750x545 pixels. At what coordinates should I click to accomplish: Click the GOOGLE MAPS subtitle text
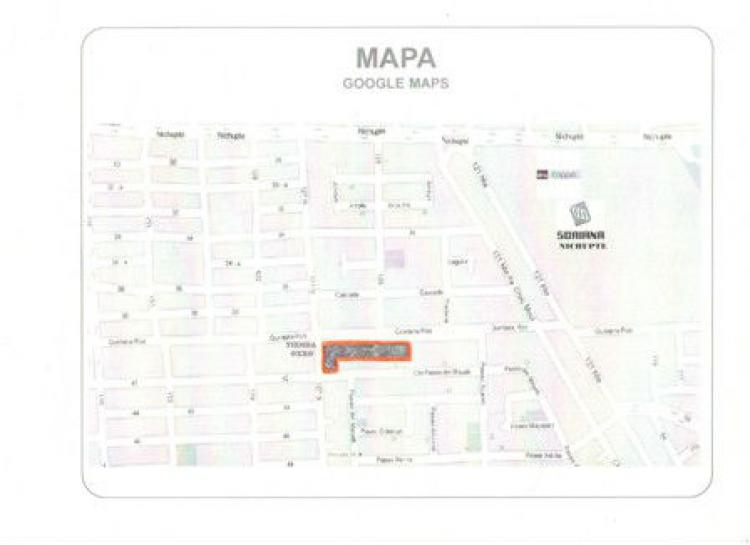click(x=396, y=83)
